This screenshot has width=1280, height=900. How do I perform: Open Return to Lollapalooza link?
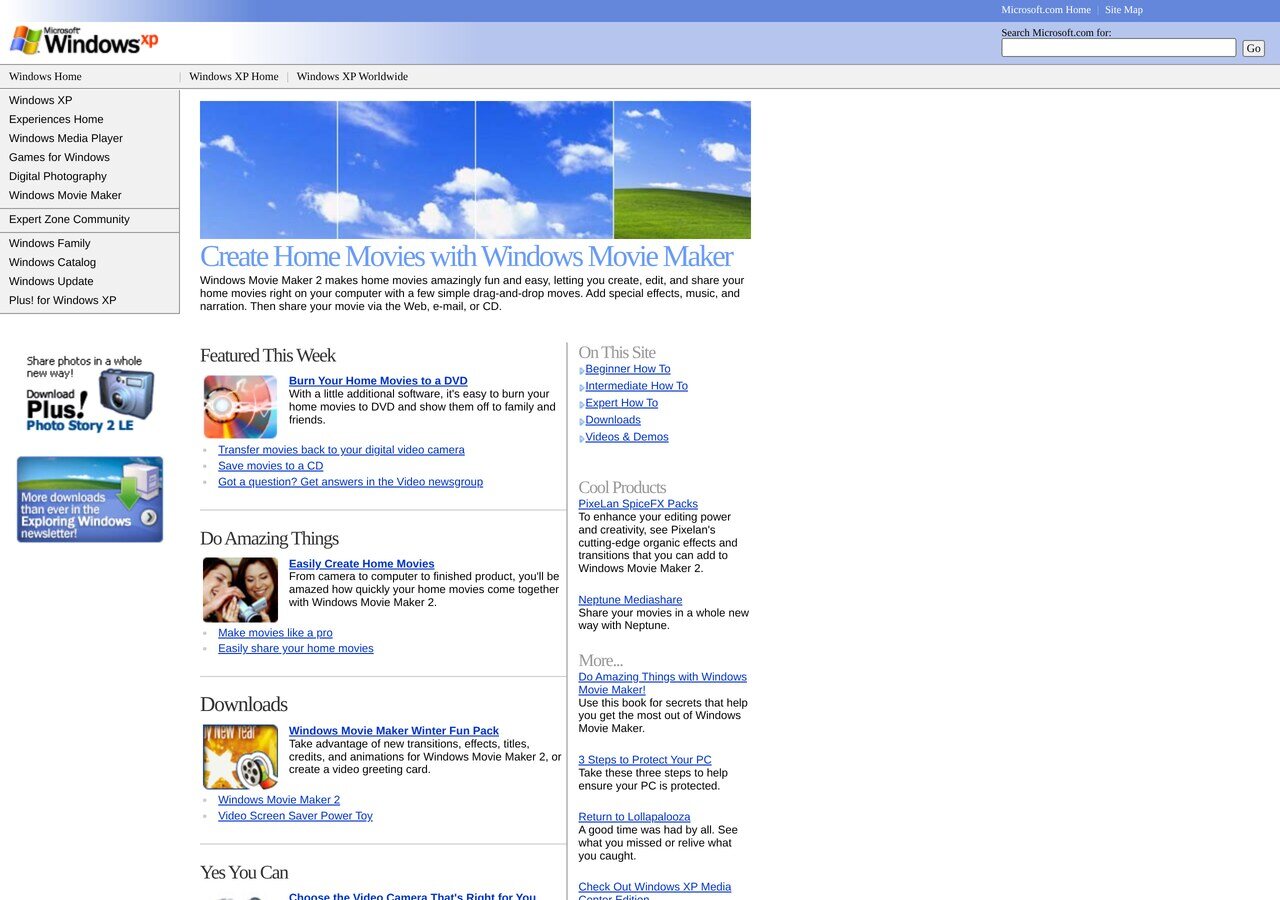click(634, 817)
